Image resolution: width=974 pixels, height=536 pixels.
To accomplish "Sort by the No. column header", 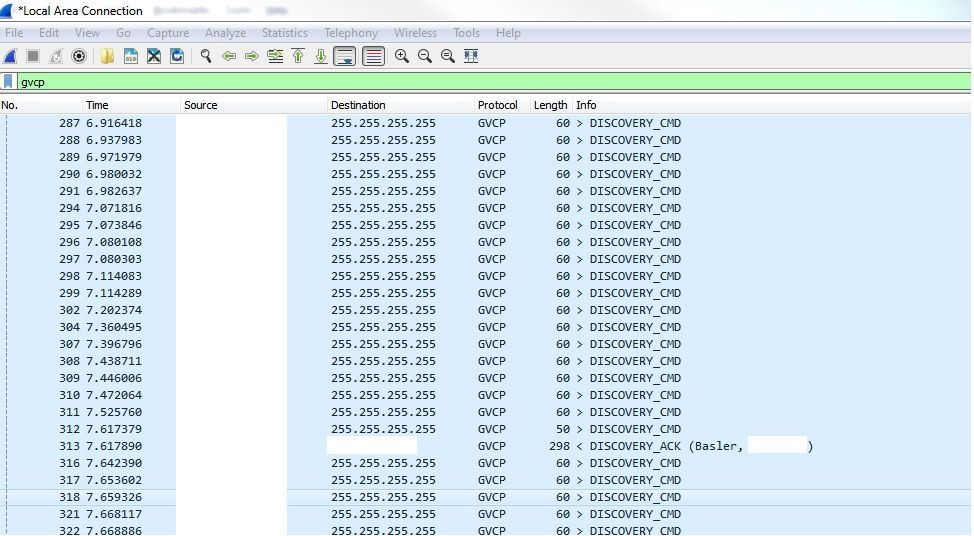I will (41, 105).
